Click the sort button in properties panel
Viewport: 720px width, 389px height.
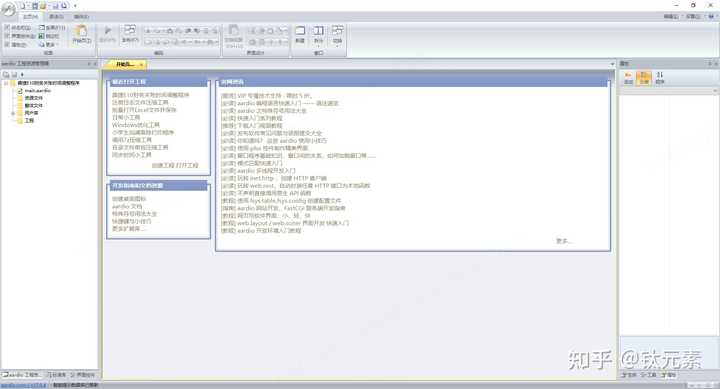[x=660, y=78]
